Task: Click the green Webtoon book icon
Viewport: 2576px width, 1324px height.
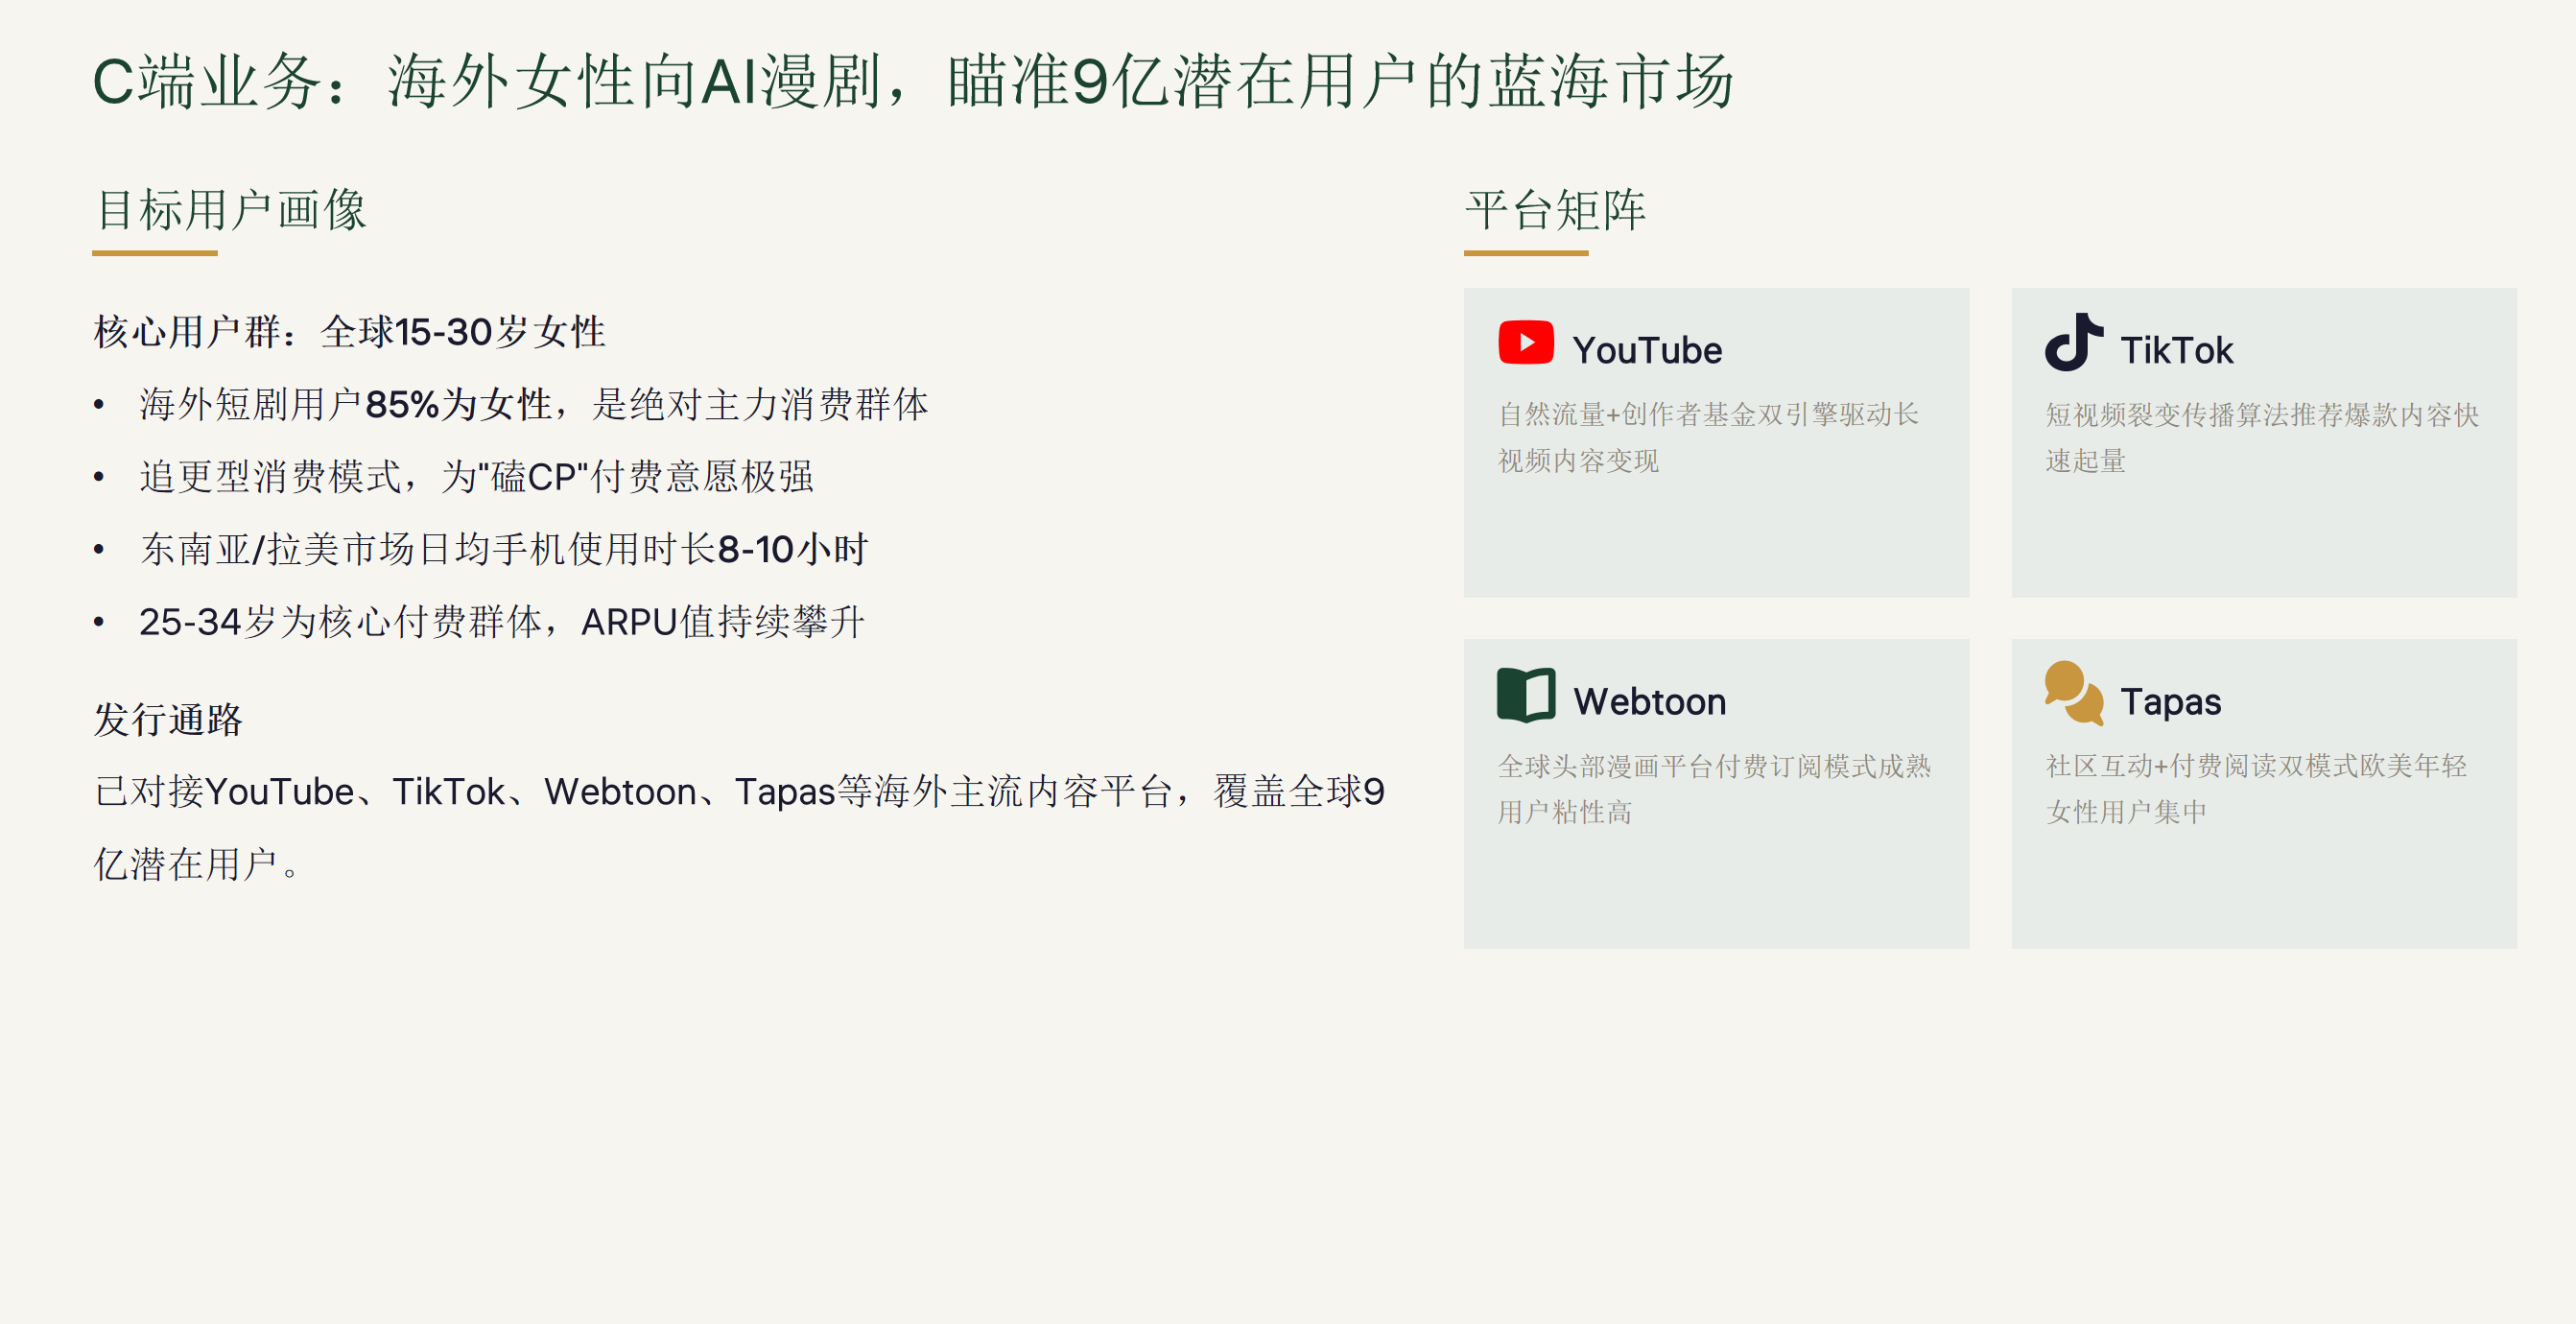Action: (1525, 694)
